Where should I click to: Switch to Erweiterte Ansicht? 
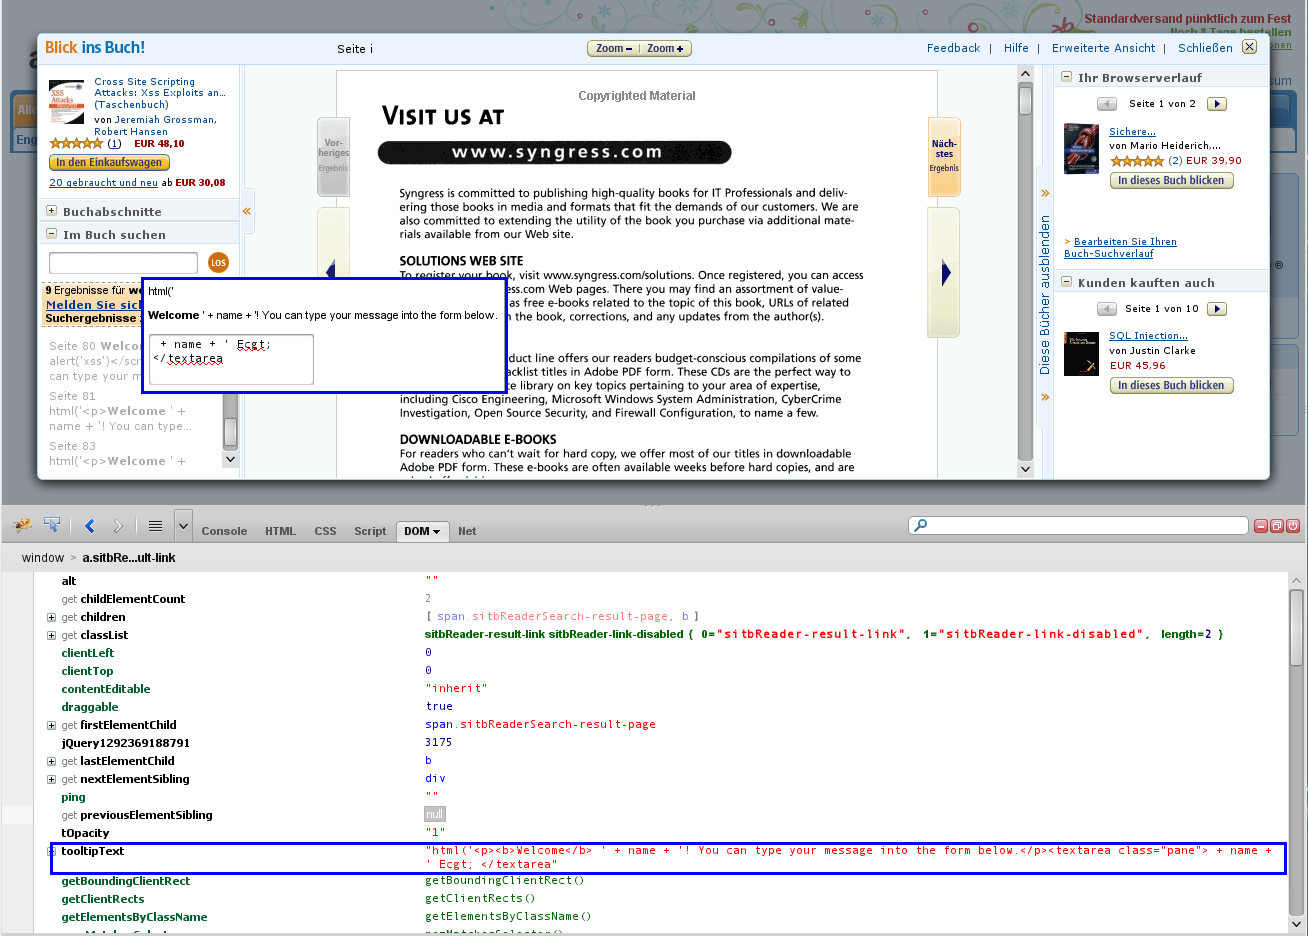click(x=1103, y=48)
